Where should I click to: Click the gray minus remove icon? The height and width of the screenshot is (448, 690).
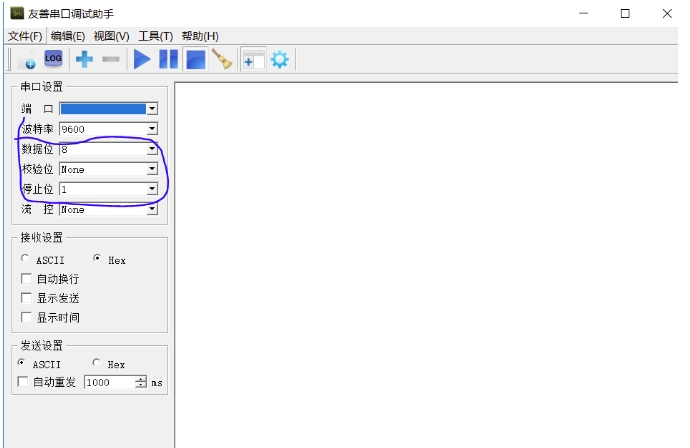tap(110, 59)
